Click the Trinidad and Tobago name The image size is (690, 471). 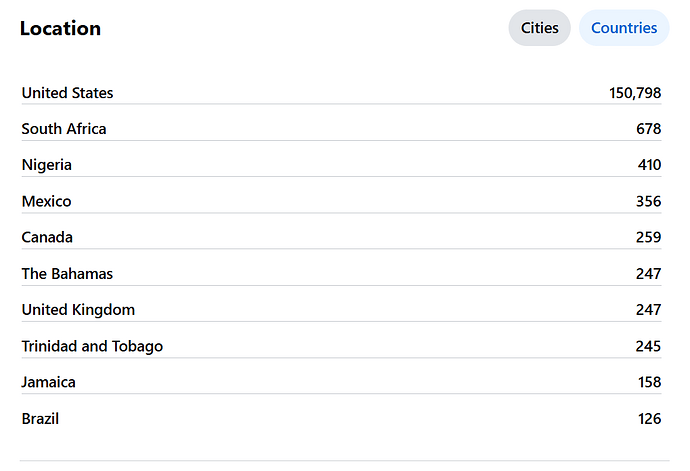pos(92,346)
